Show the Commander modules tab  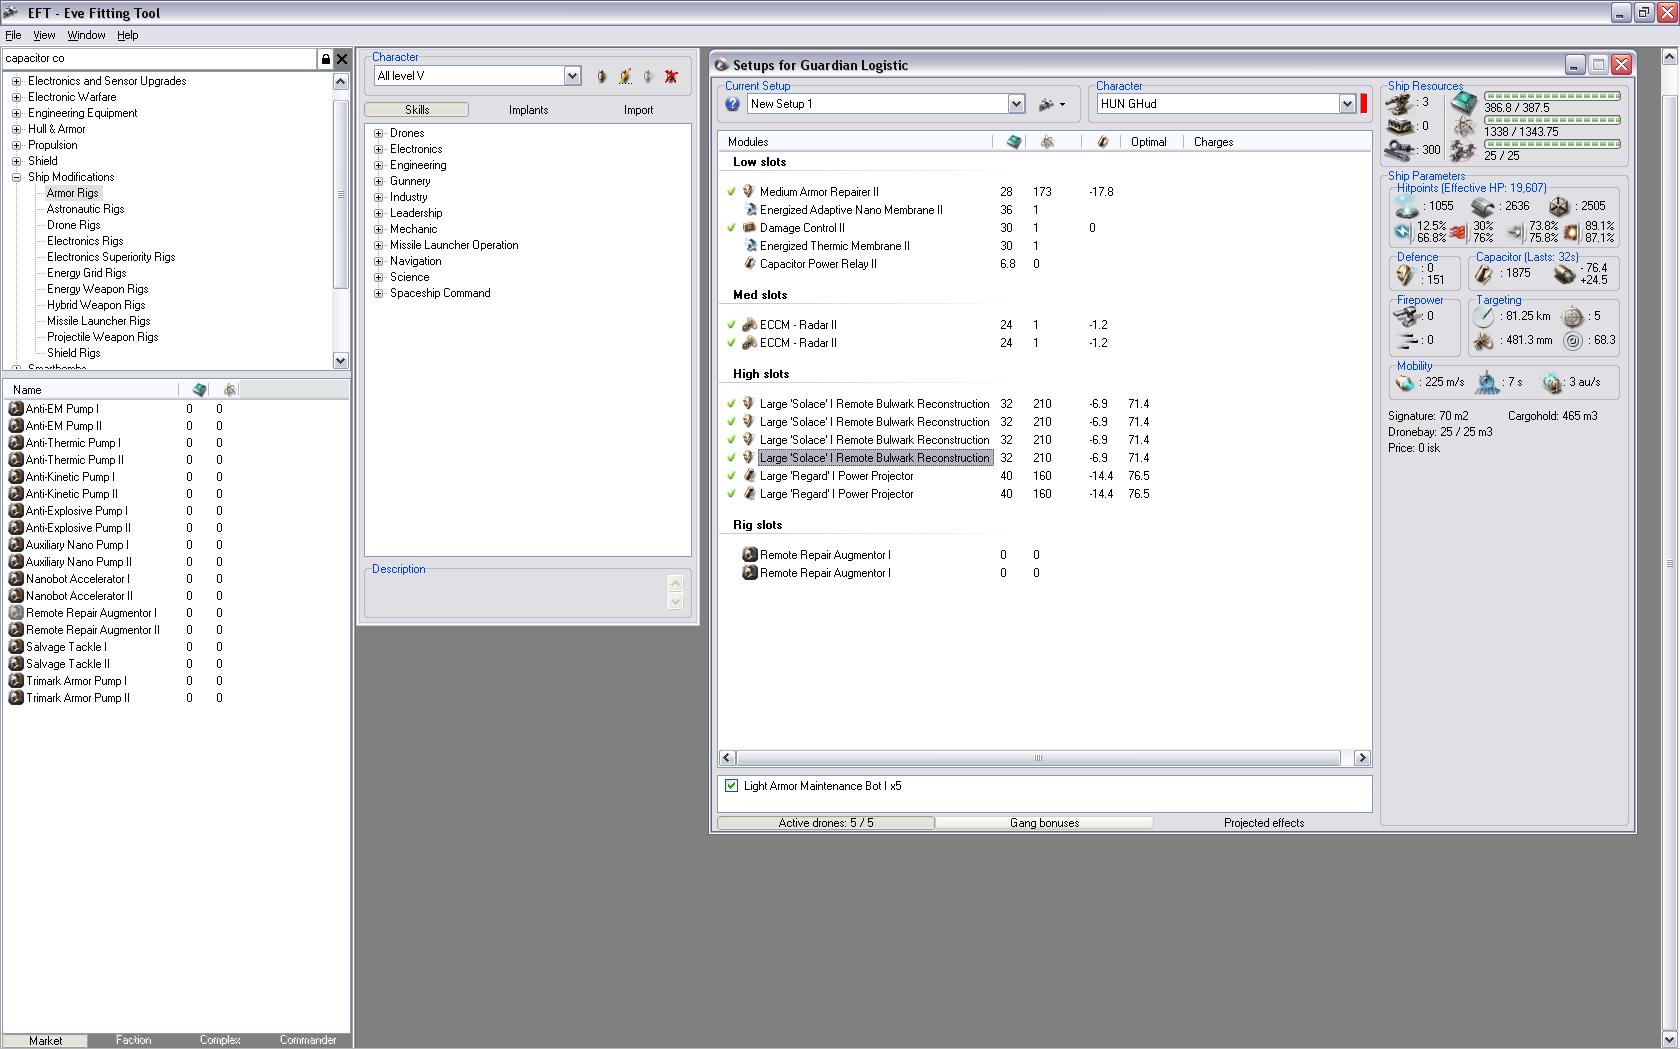(x=308, y=1040)
